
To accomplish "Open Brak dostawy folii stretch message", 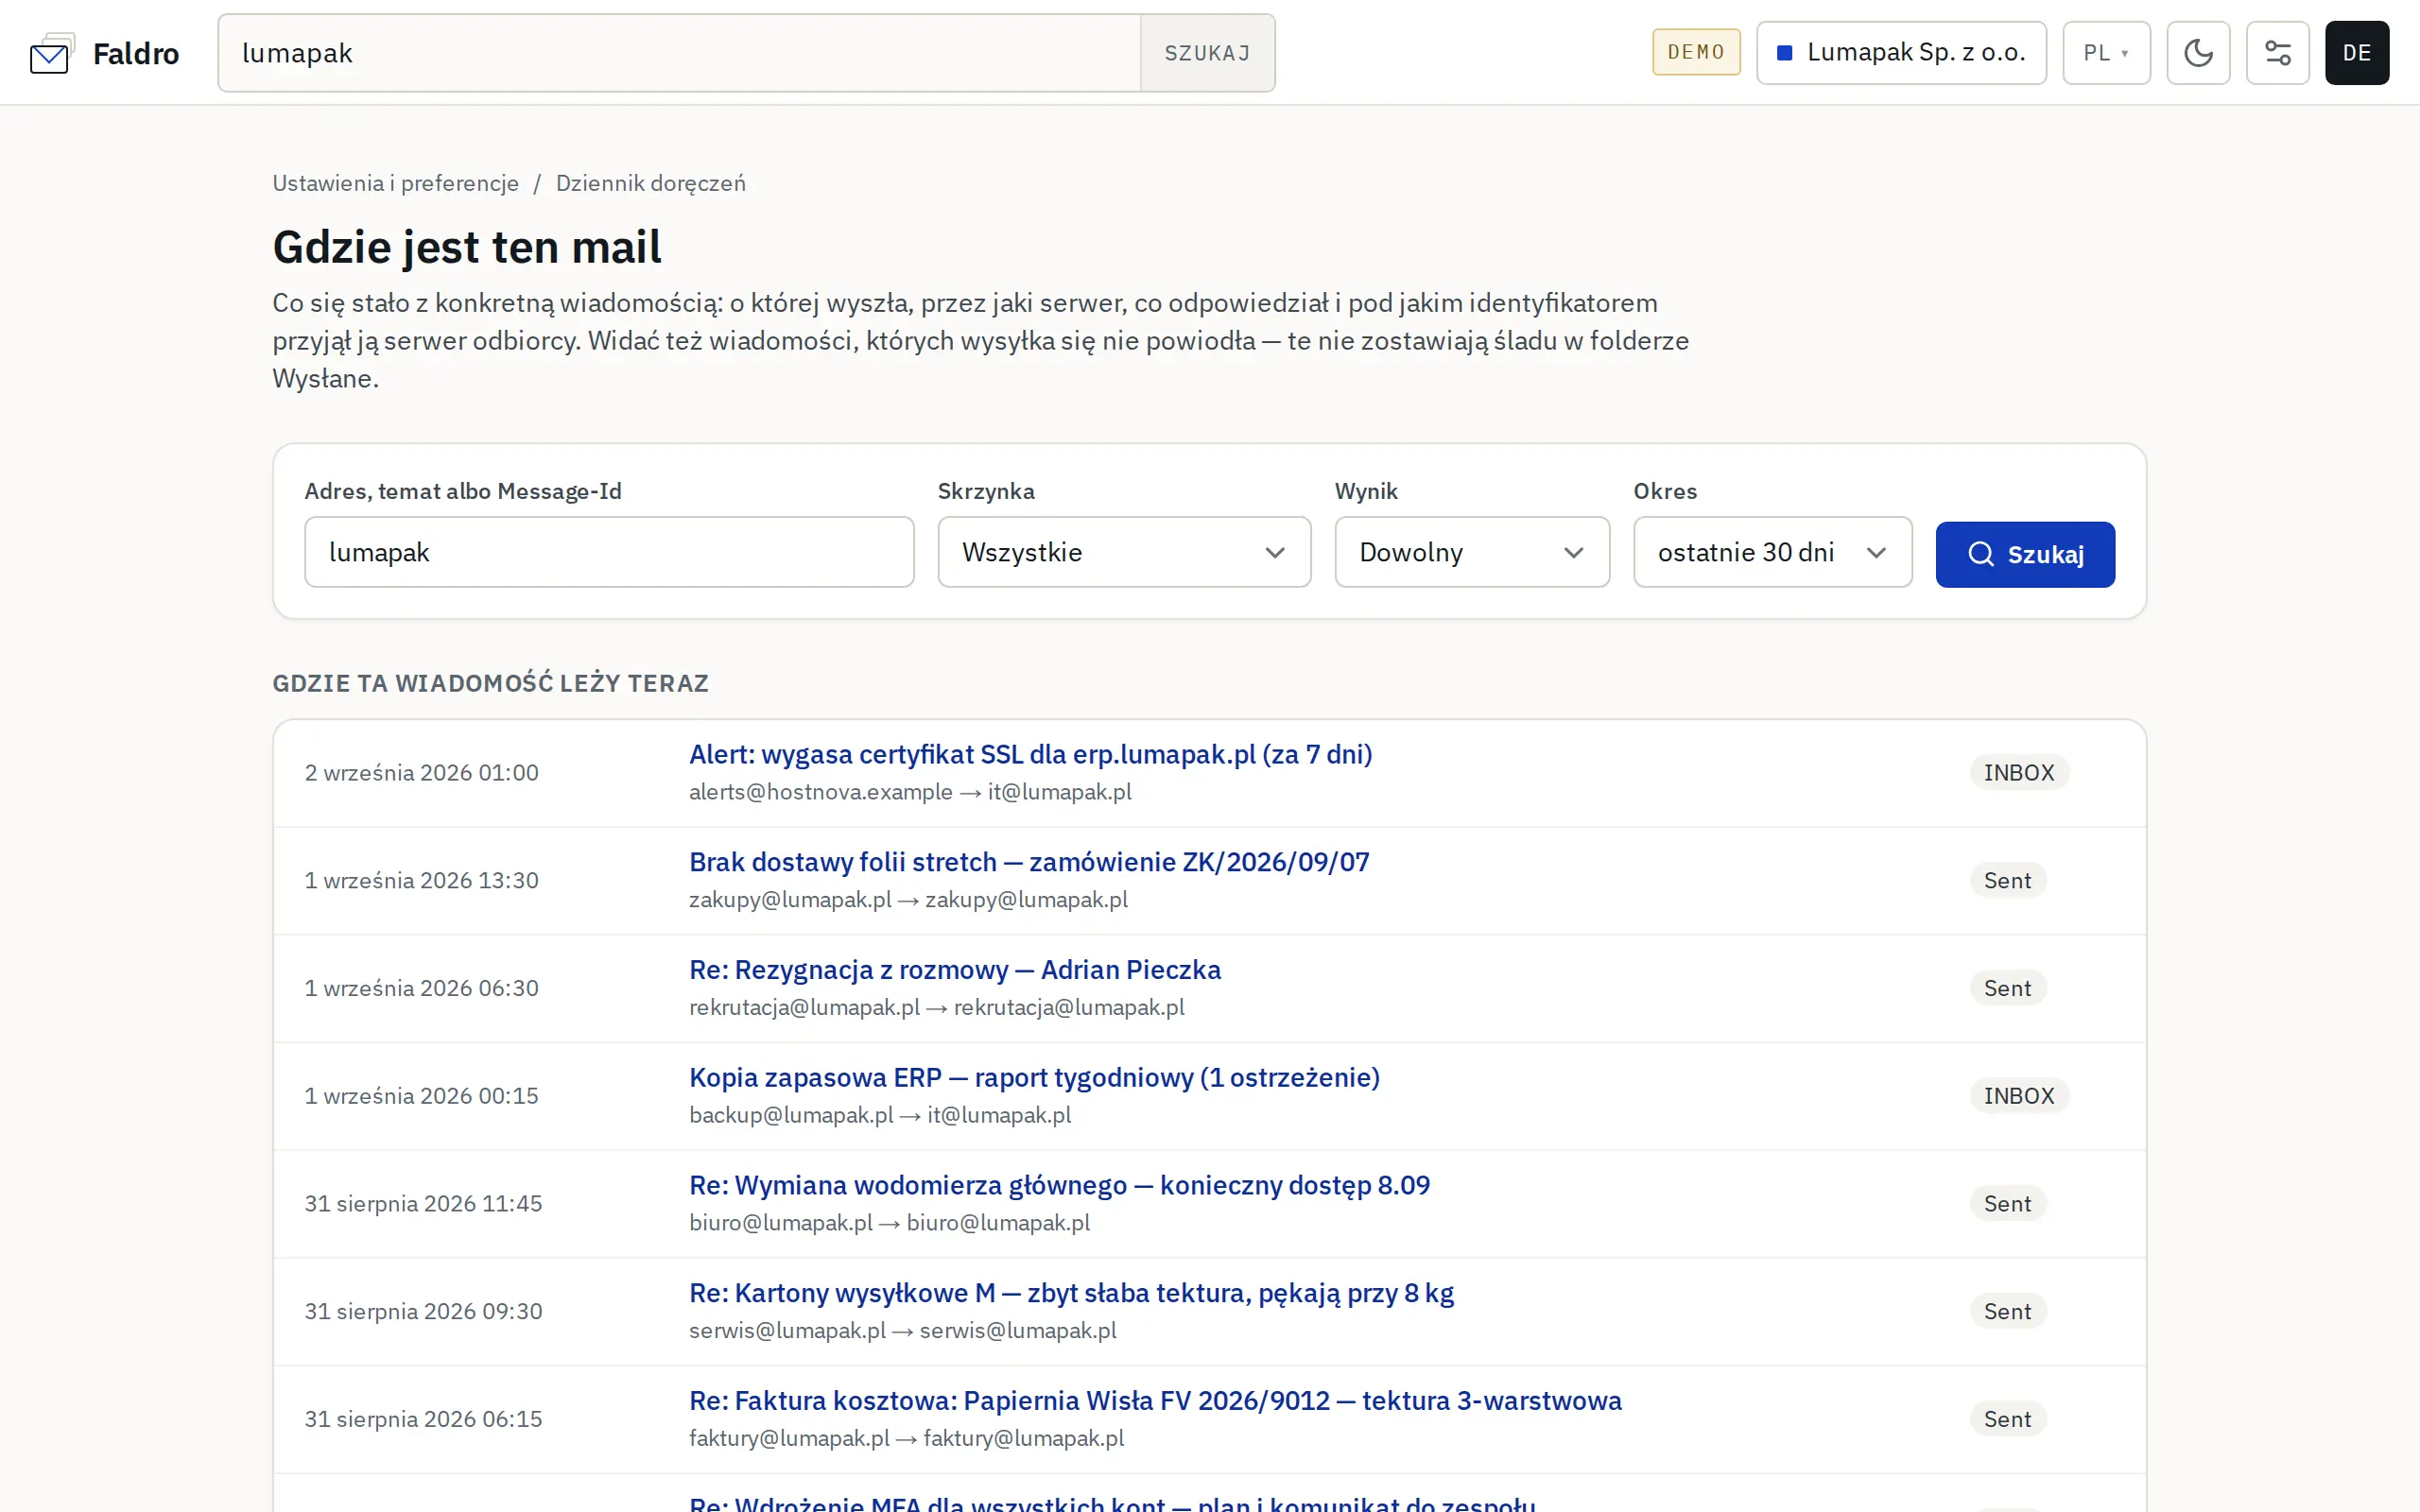I will coord(1029,862).
